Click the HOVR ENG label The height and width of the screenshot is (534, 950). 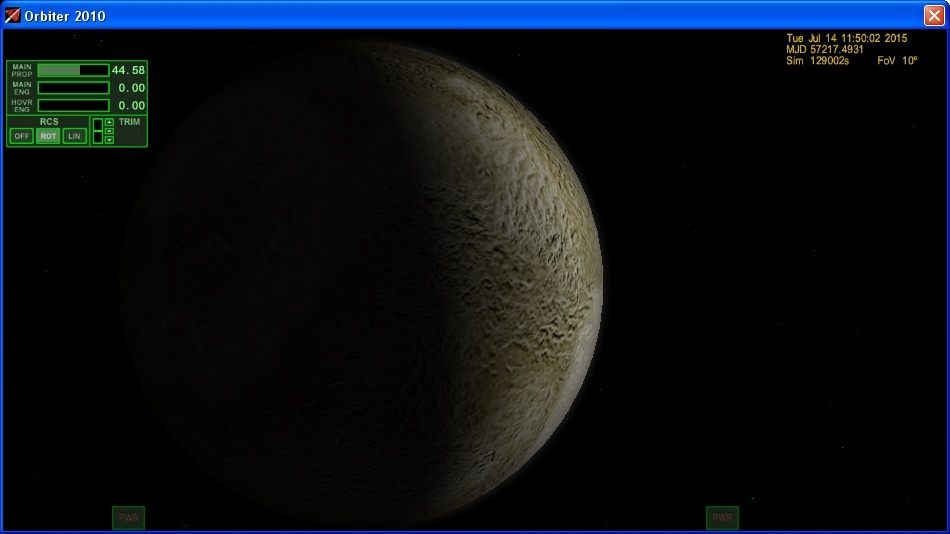click(22, 106)
